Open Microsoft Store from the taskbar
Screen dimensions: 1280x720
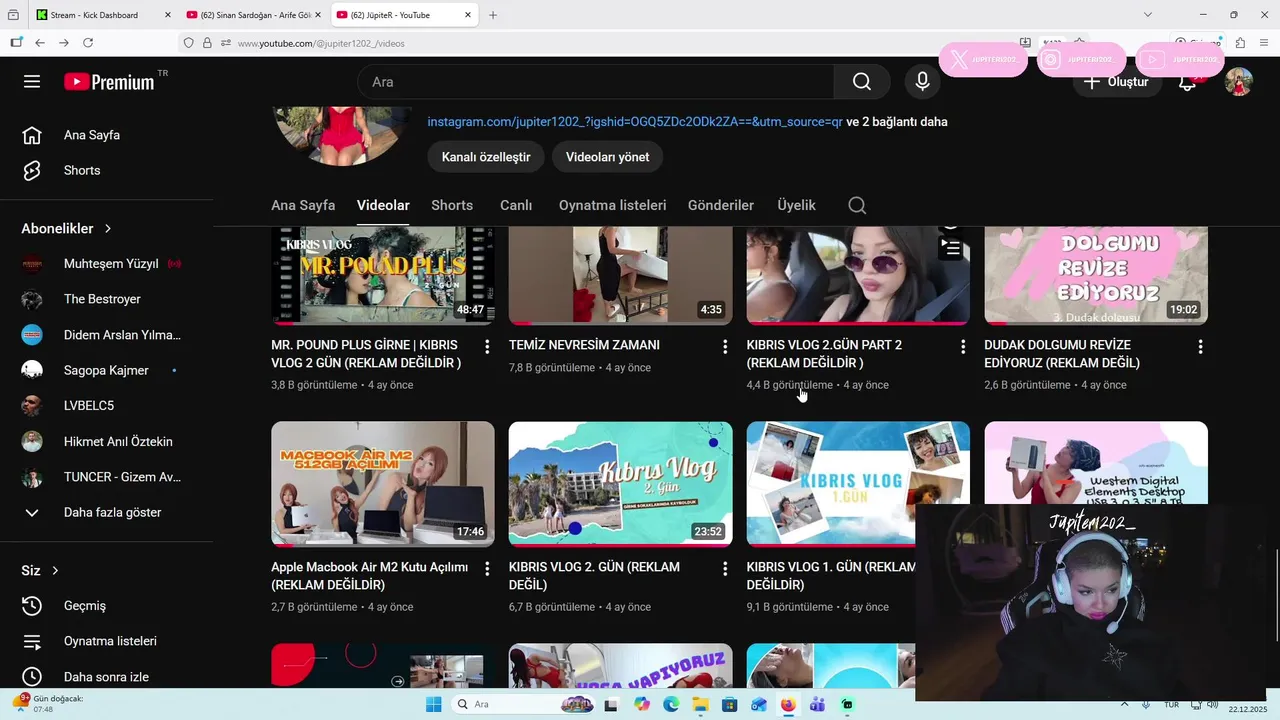tap(729, 705)
